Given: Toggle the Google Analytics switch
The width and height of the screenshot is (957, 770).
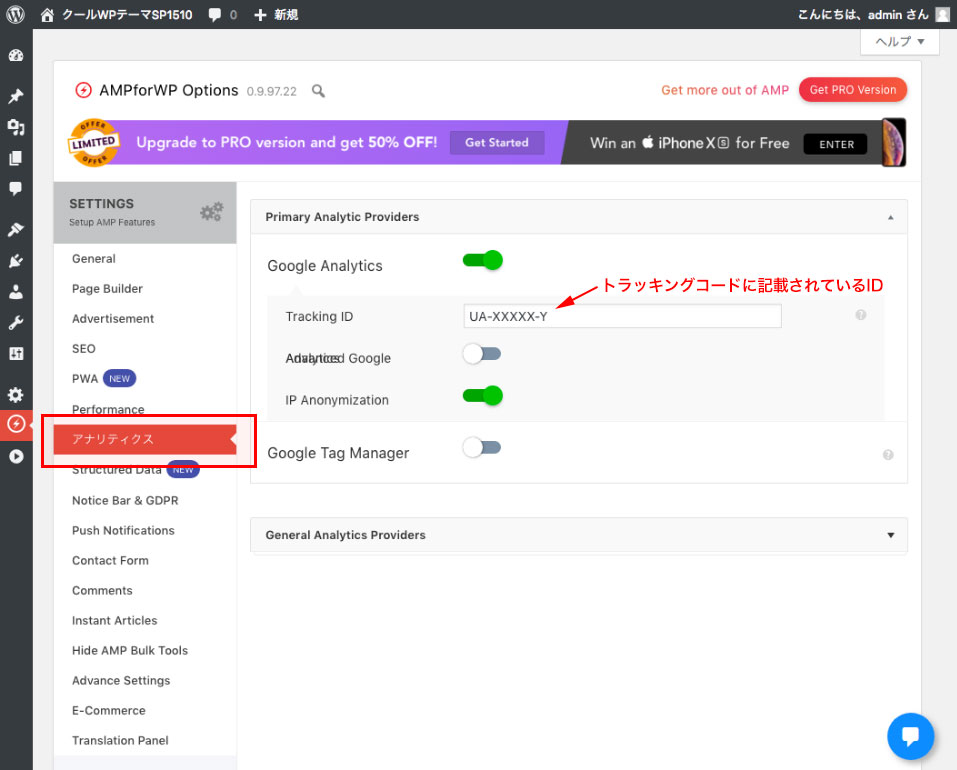Looking at the screenshot, I should (482, 261).
